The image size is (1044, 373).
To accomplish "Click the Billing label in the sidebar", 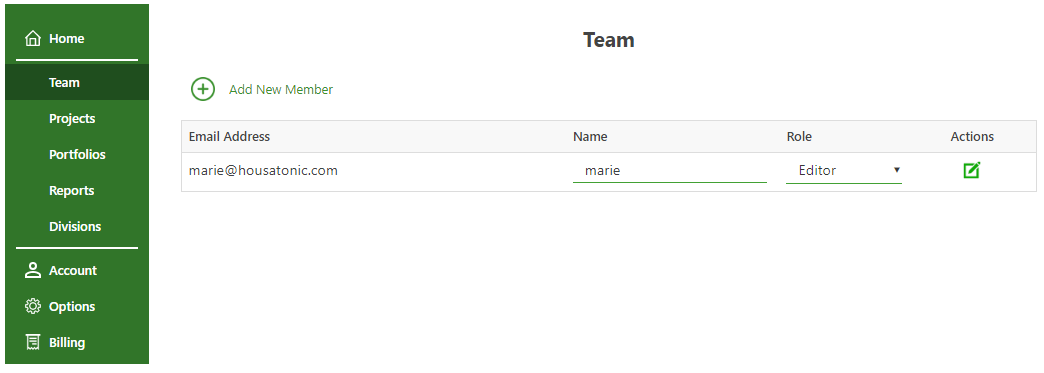I will 67,342.
